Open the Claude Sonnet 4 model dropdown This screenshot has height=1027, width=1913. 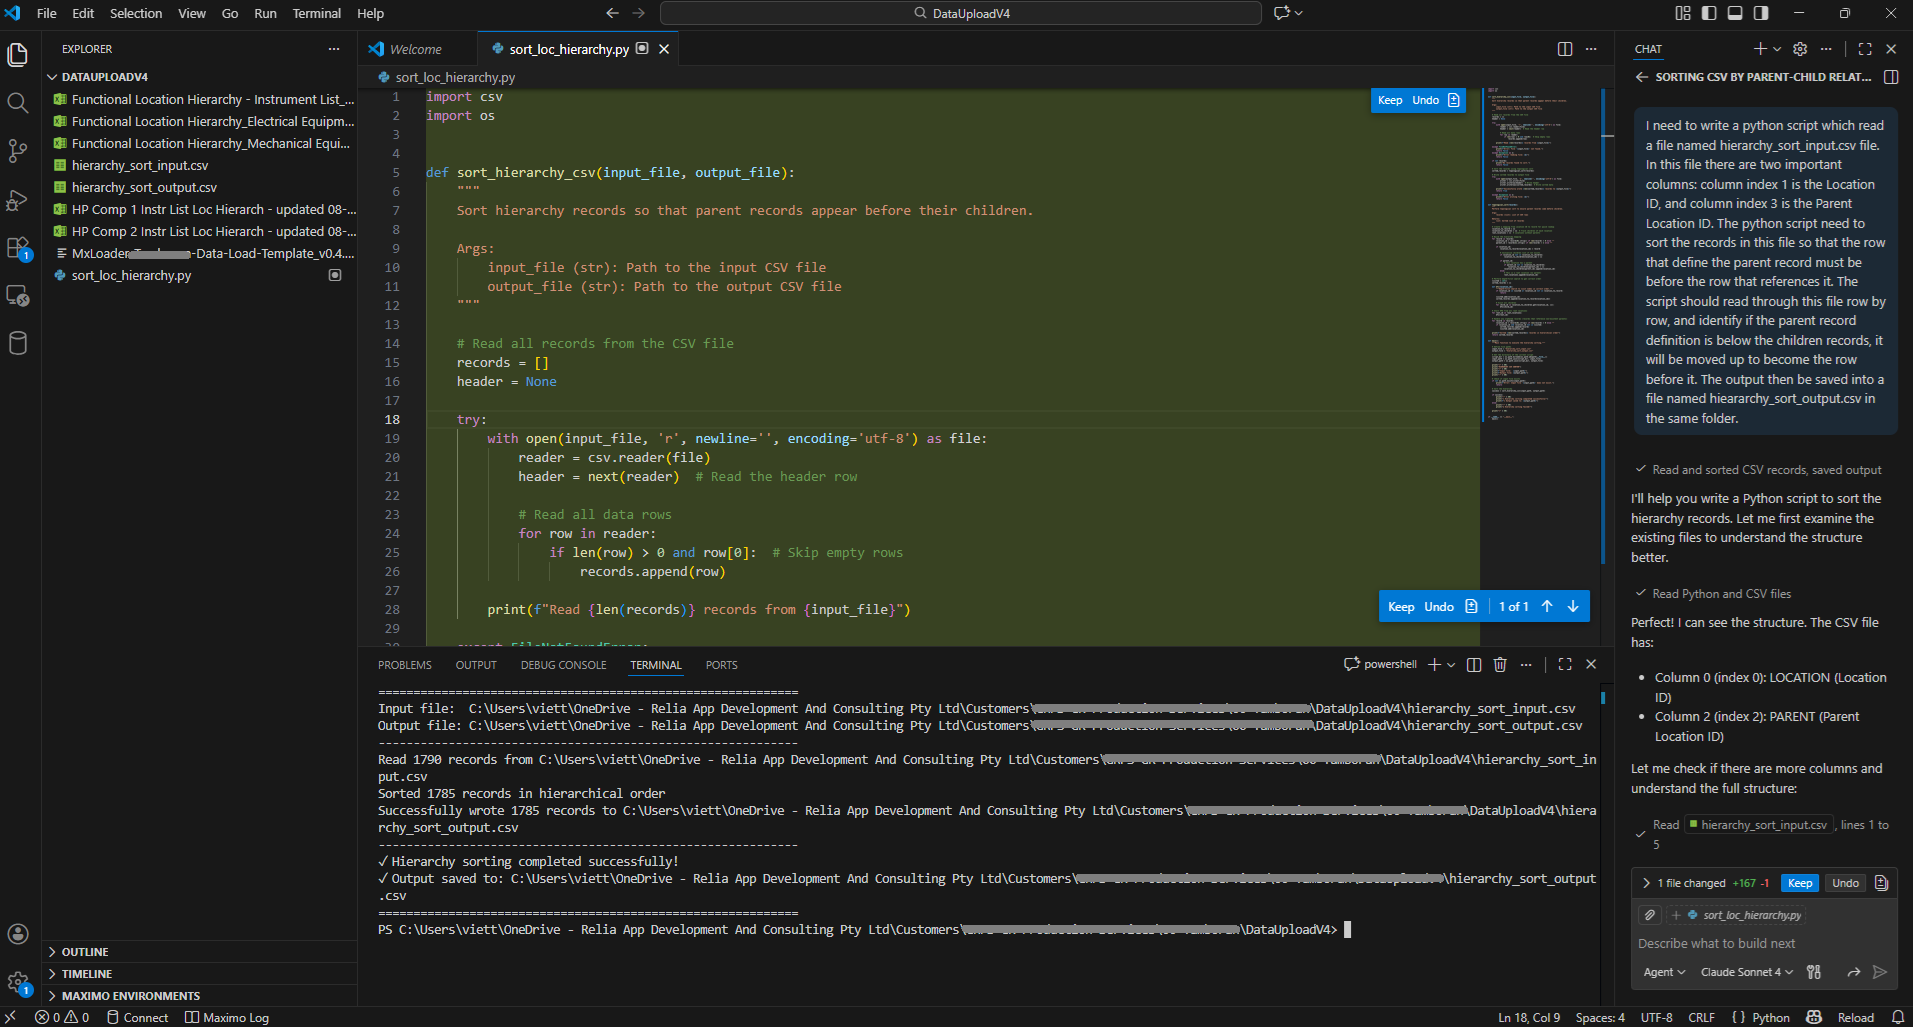click(x=1746, y=972)
